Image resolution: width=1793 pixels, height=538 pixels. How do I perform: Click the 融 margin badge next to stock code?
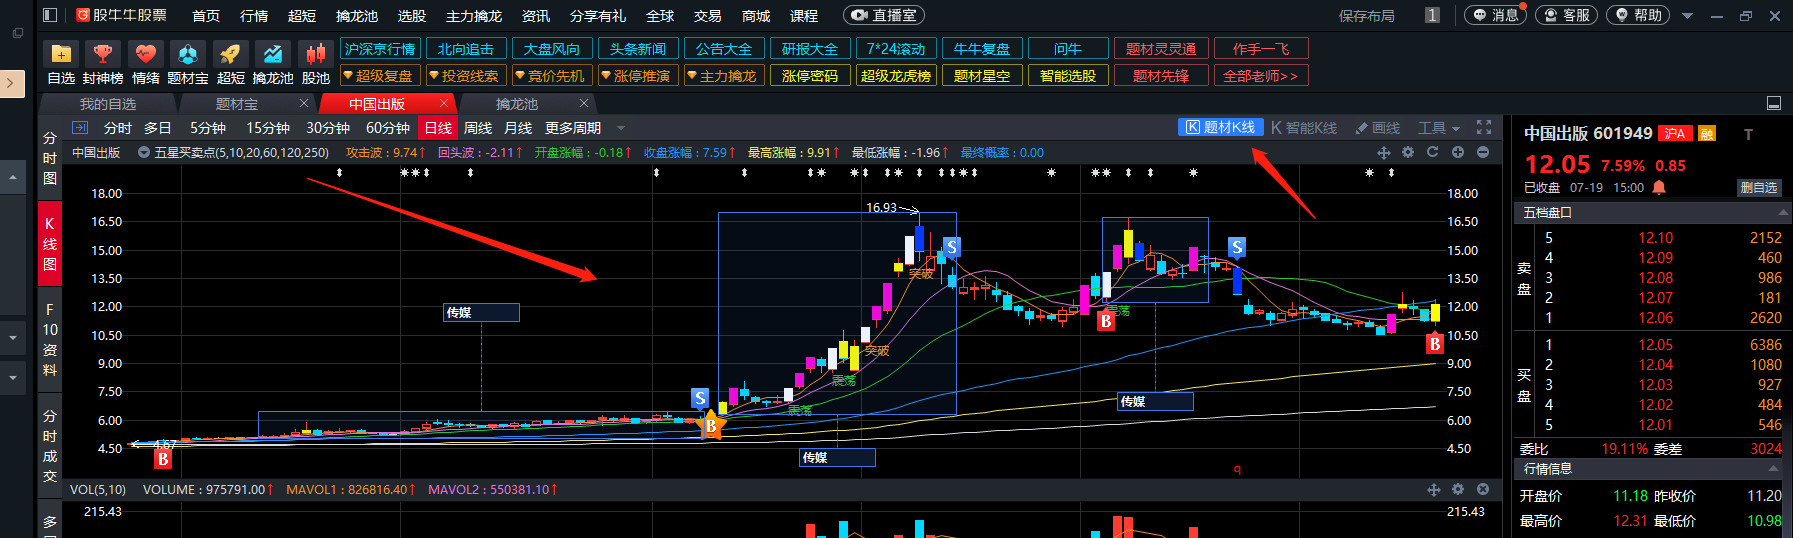point(1707,134)
